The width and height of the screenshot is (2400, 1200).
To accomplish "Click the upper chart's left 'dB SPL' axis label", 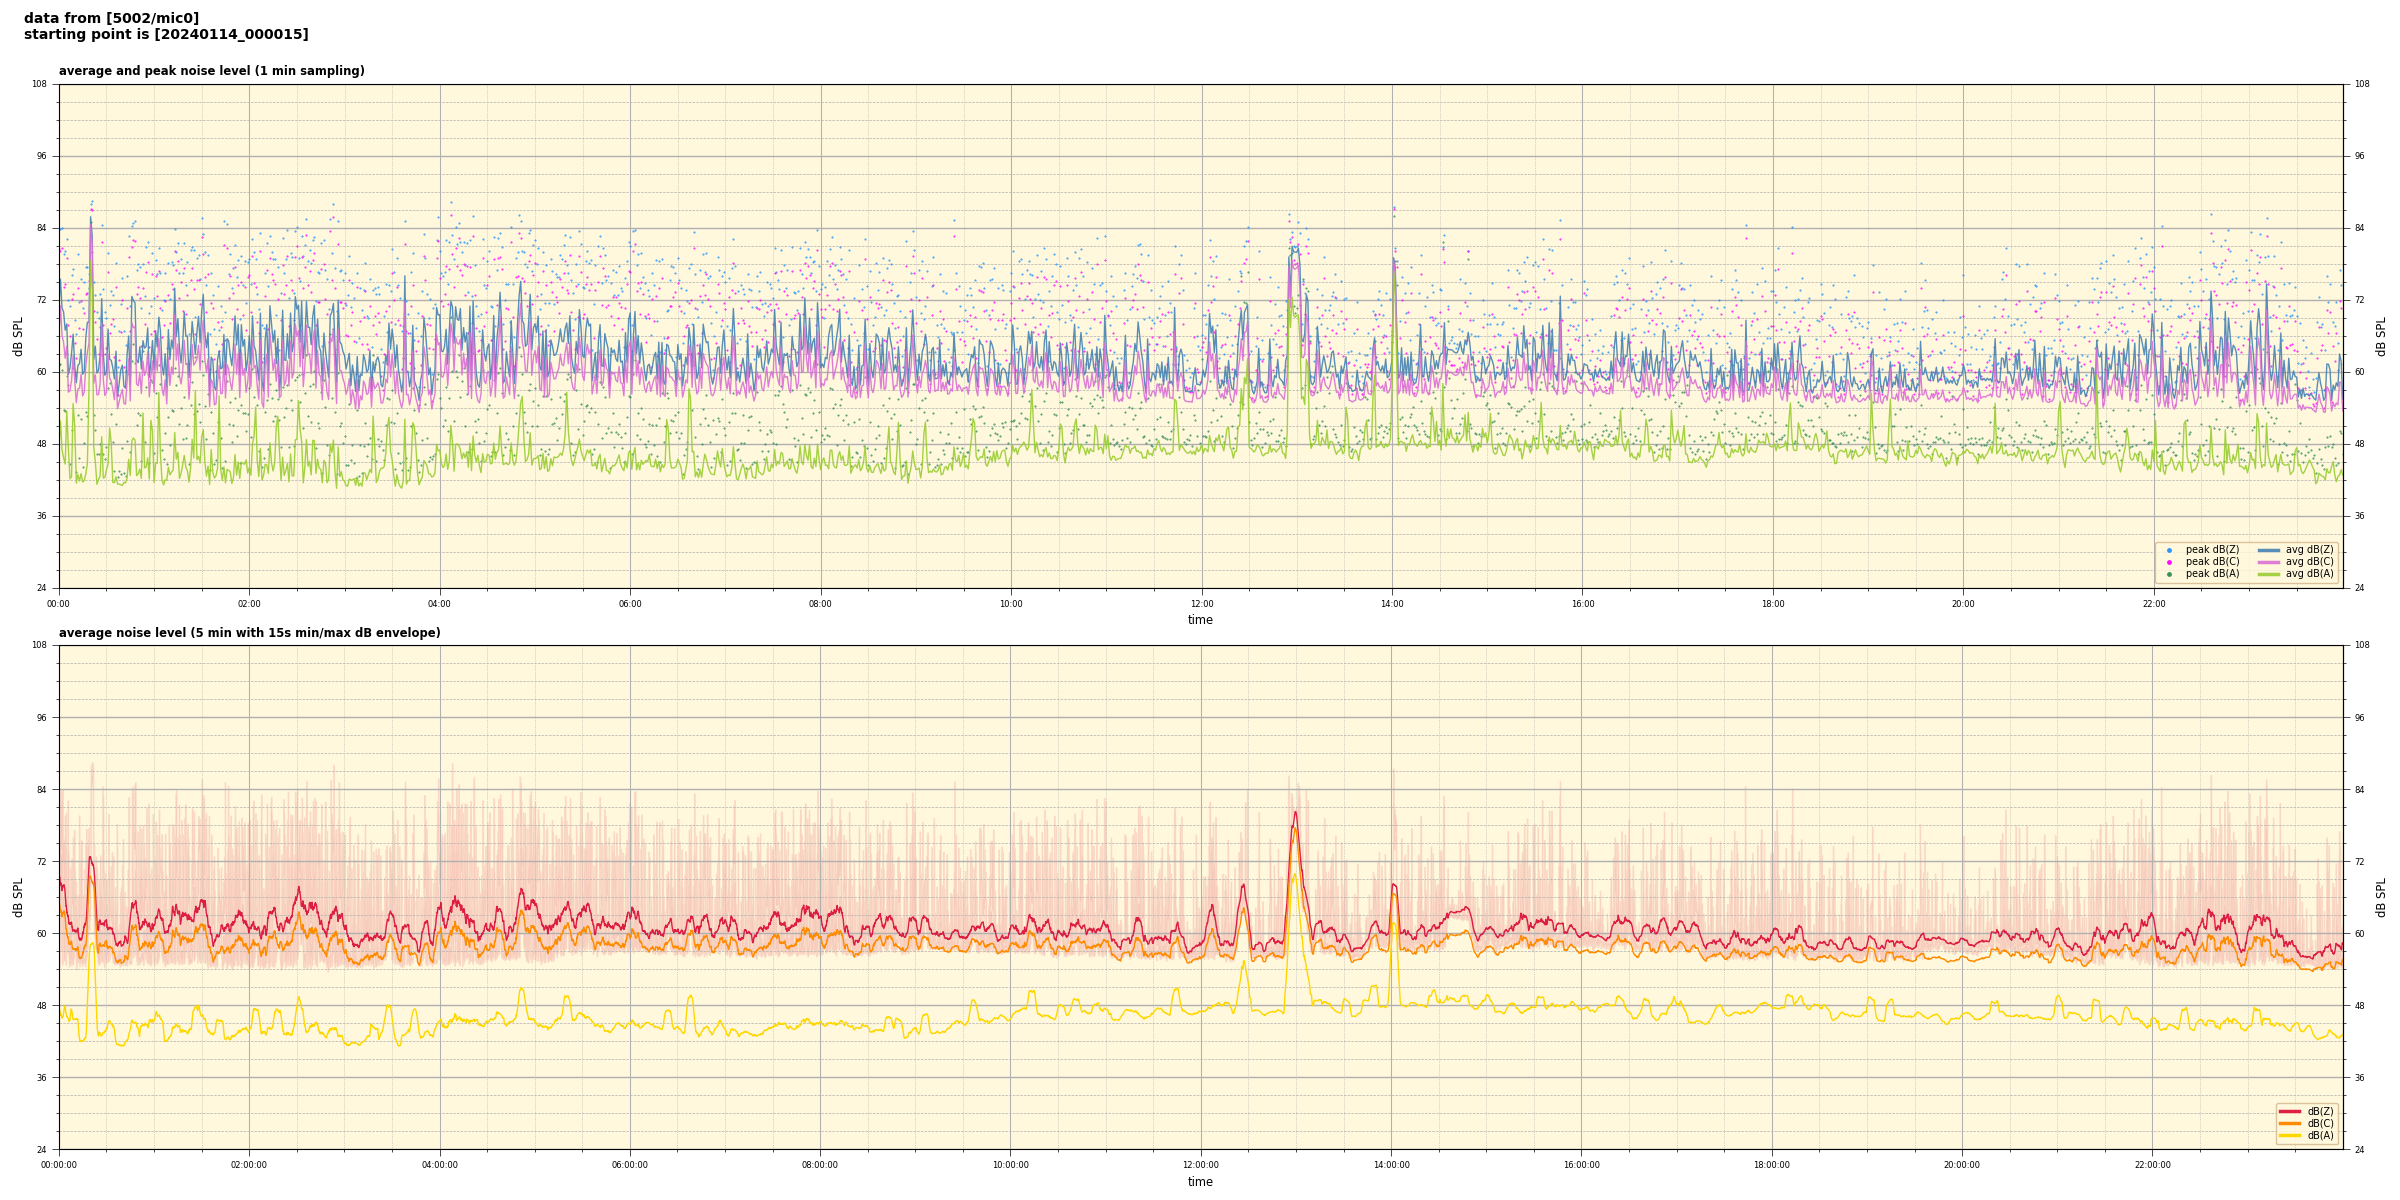I will point(18,336).
